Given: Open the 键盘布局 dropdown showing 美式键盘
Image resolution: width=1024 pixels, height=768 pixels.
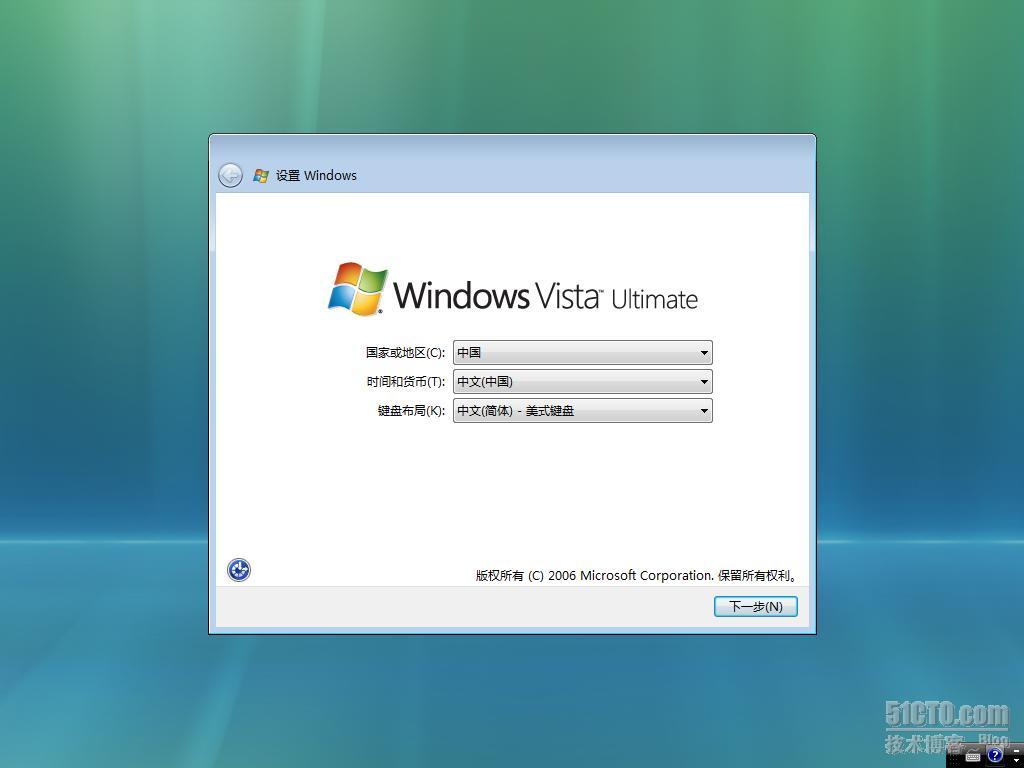Looking at the screenshot, I should click(583, 411).
